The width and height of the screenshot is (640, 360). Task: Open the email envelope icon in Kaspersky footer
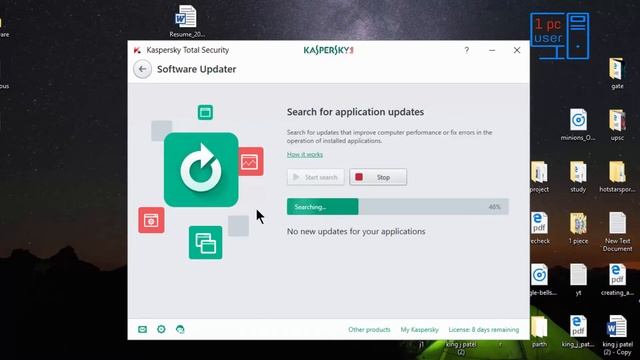(142, 329)
